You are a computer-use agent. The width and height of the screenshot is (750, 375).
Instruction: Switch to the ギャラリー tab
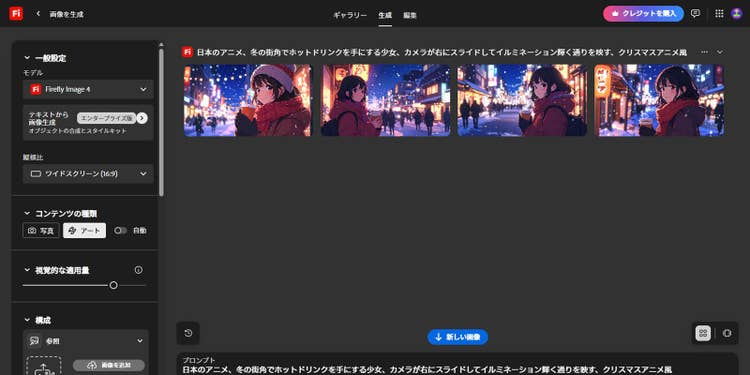350,15
